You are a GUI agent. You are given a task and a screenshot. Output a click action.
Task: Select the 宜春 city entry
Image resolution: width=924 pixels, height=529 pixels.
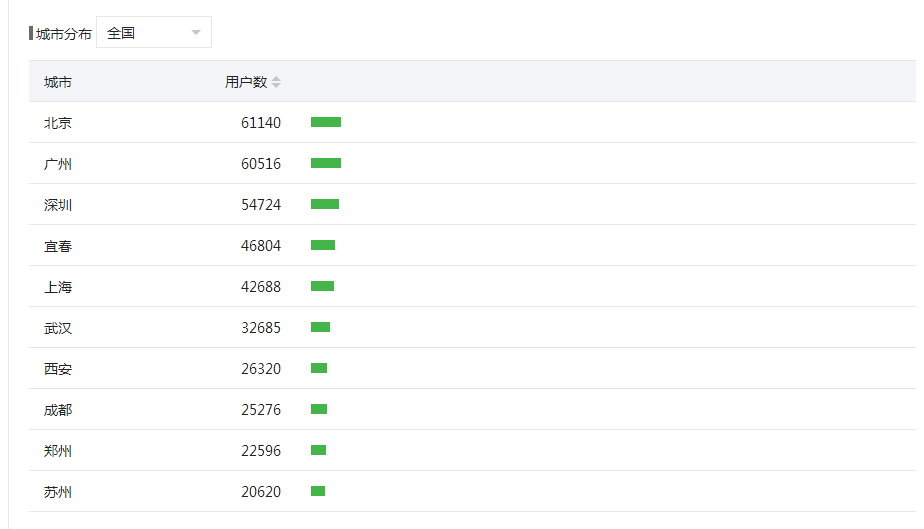coord(58,246)
